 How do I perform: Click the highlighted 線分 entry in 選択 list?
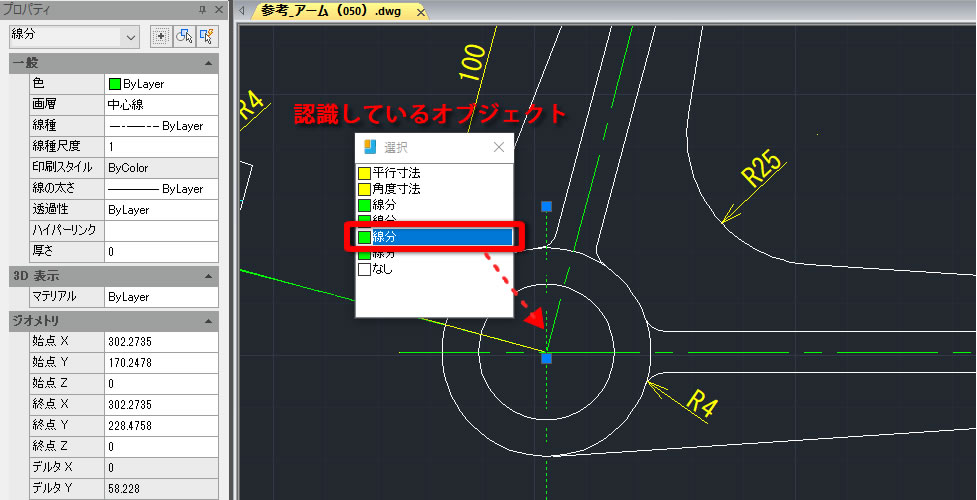tap(434, 237)
